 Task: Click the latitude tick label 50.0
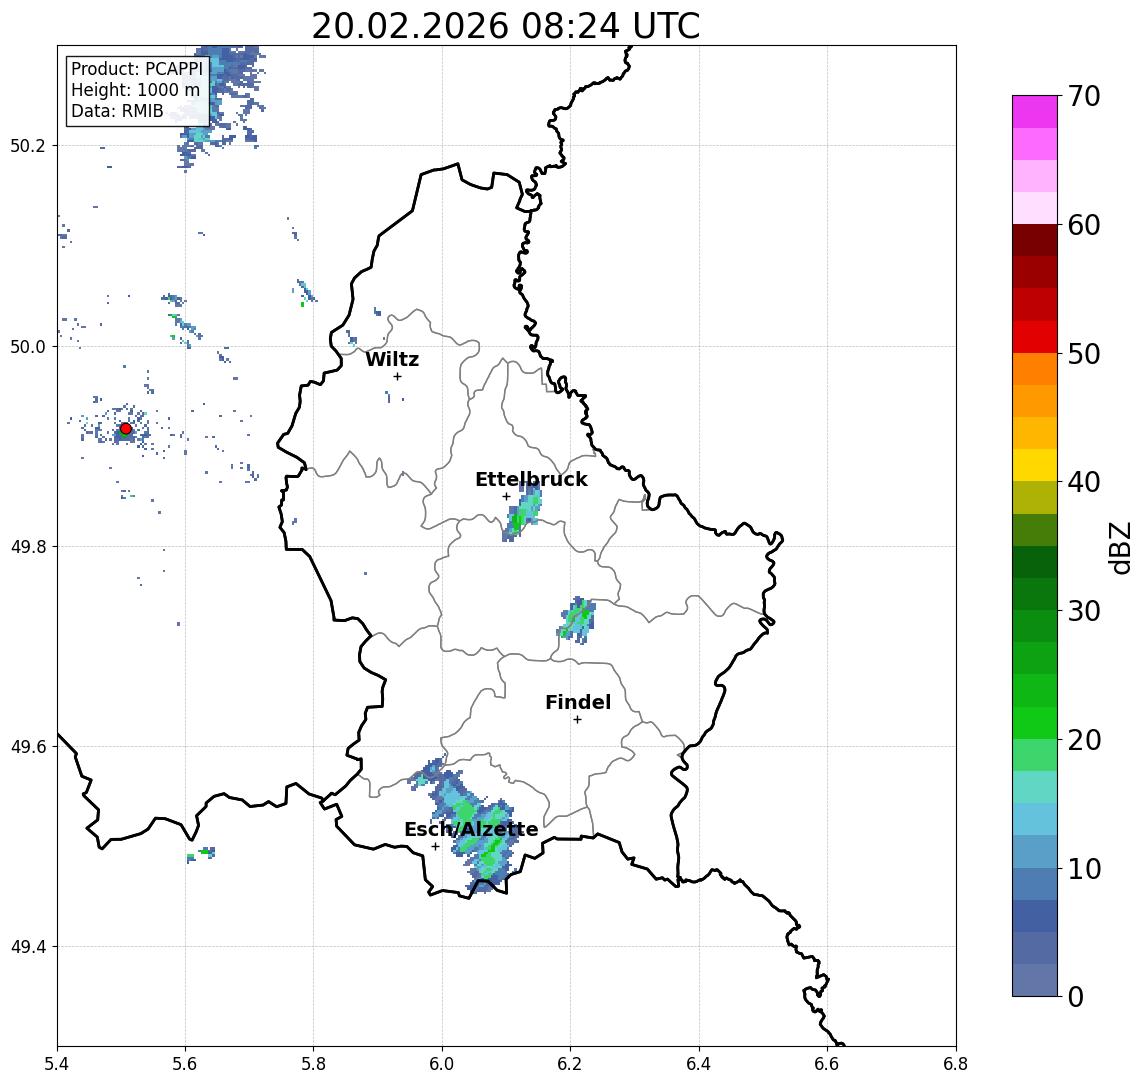pyautogui.click(x=28, y=346)
